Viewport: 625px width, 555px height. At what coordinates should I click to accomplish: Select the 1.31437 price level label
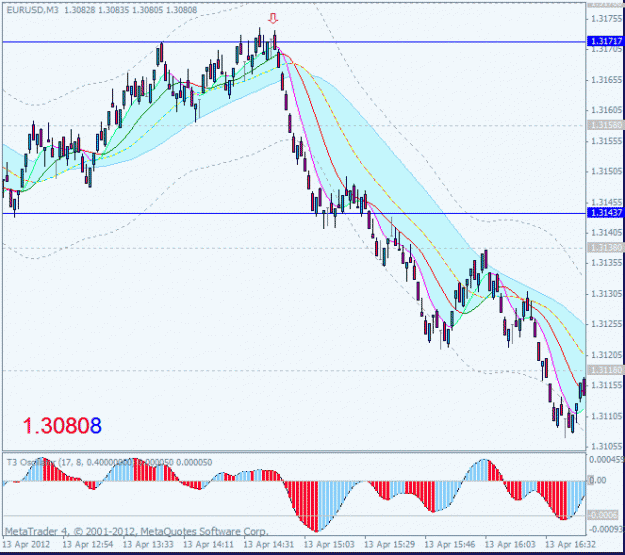pyautogui.click(x=606, y=213)
